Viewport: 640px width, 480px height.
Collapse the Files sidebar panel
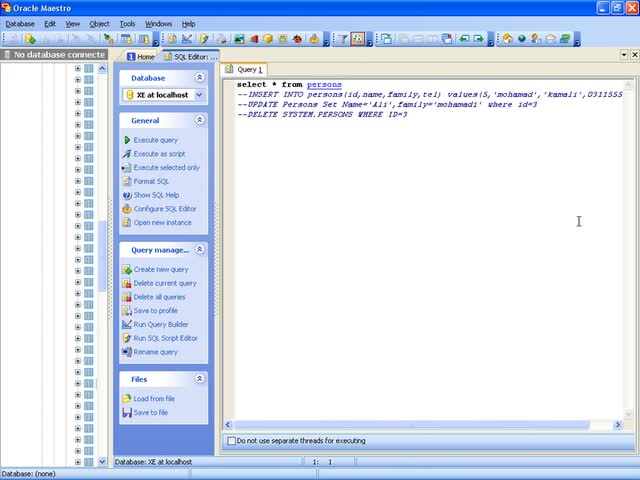(x=200, y=378)
